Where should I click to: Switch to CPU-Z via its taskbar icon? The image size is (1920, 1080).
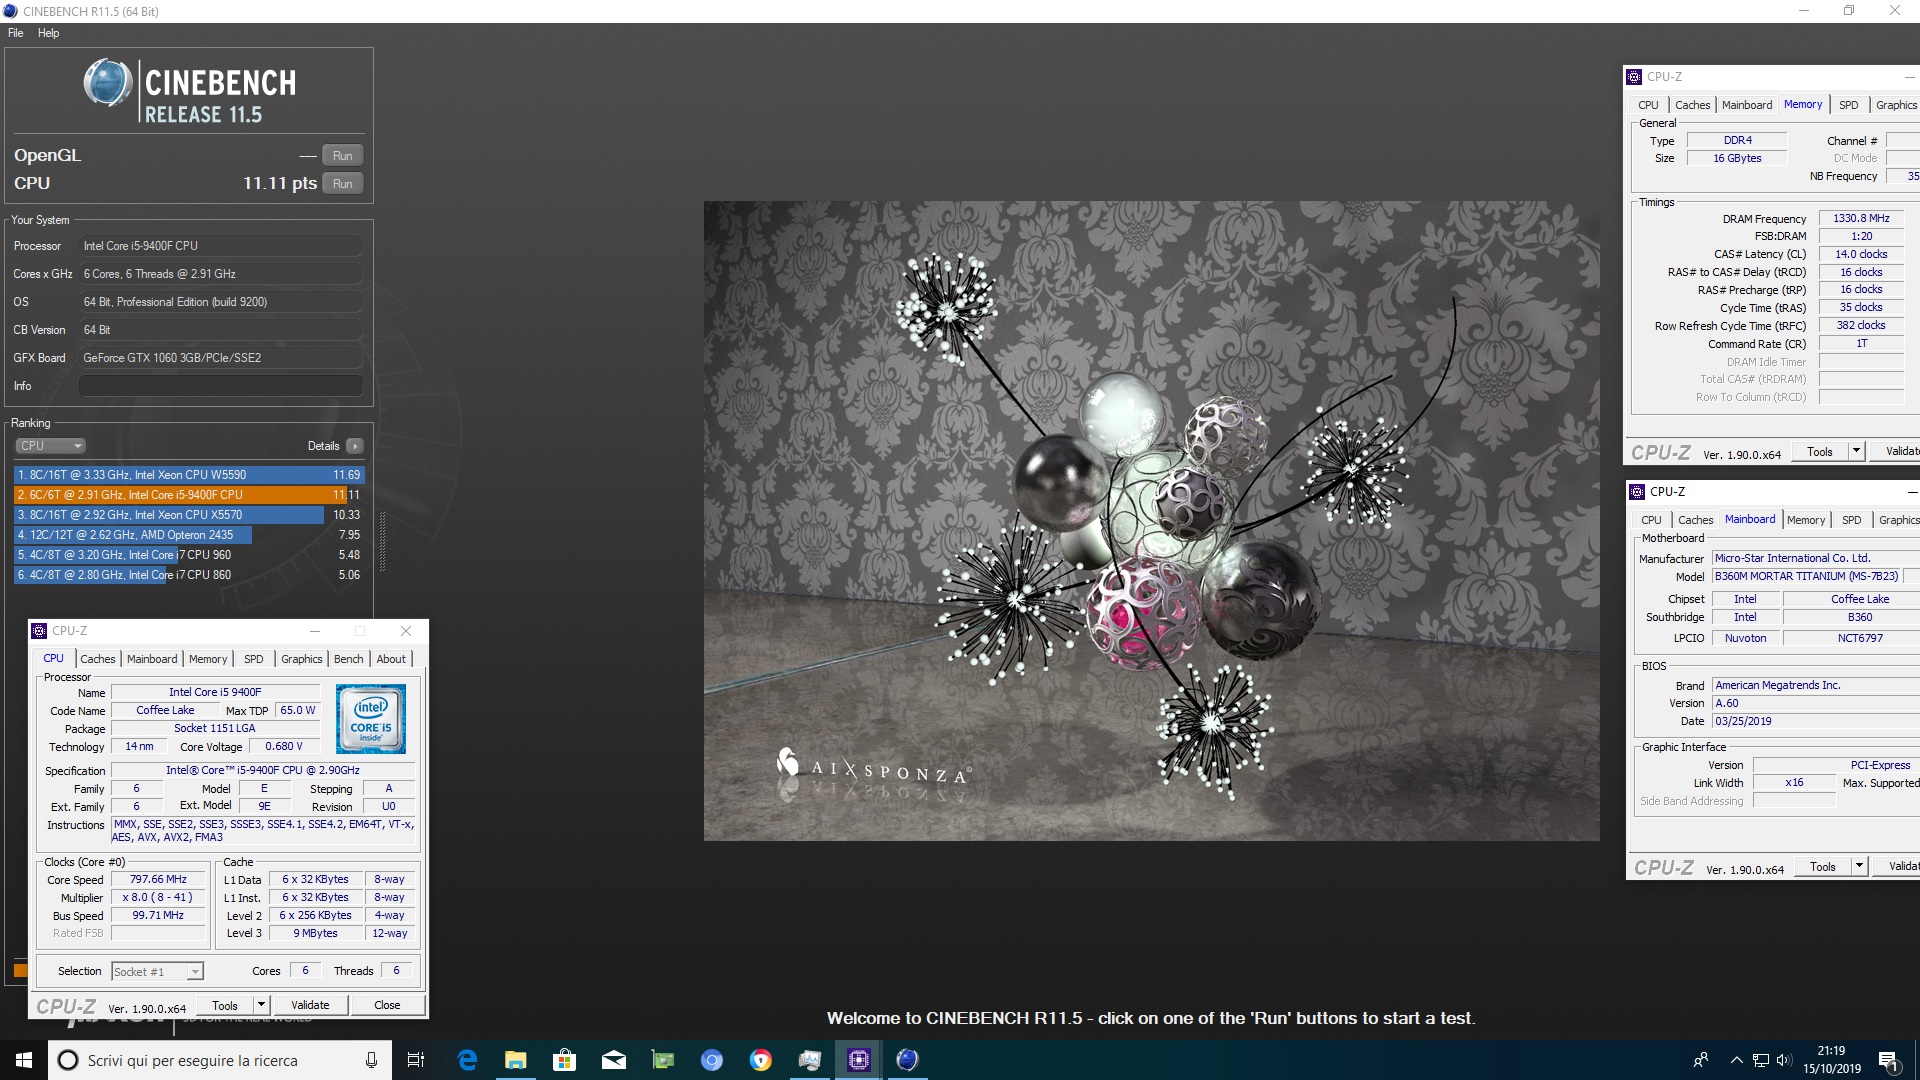click(x=859, y=1060)
